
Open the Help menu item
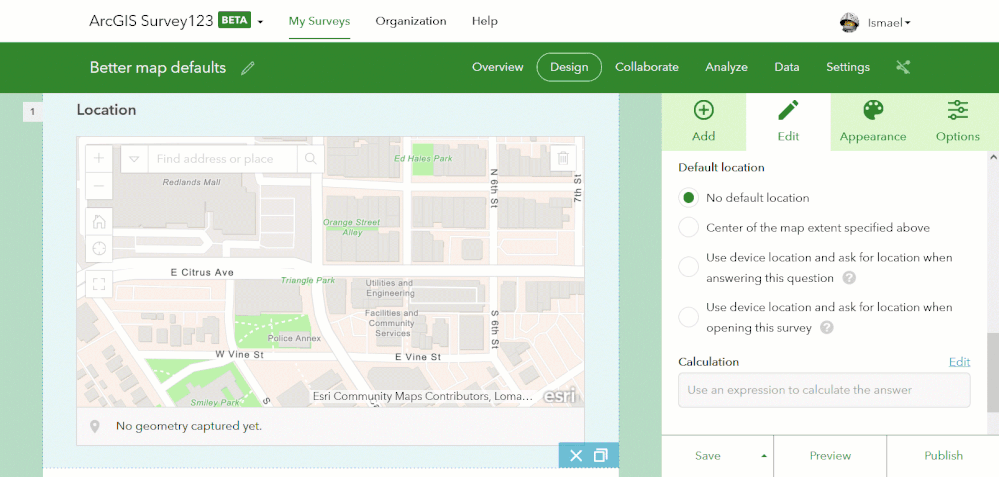point(485,21)
